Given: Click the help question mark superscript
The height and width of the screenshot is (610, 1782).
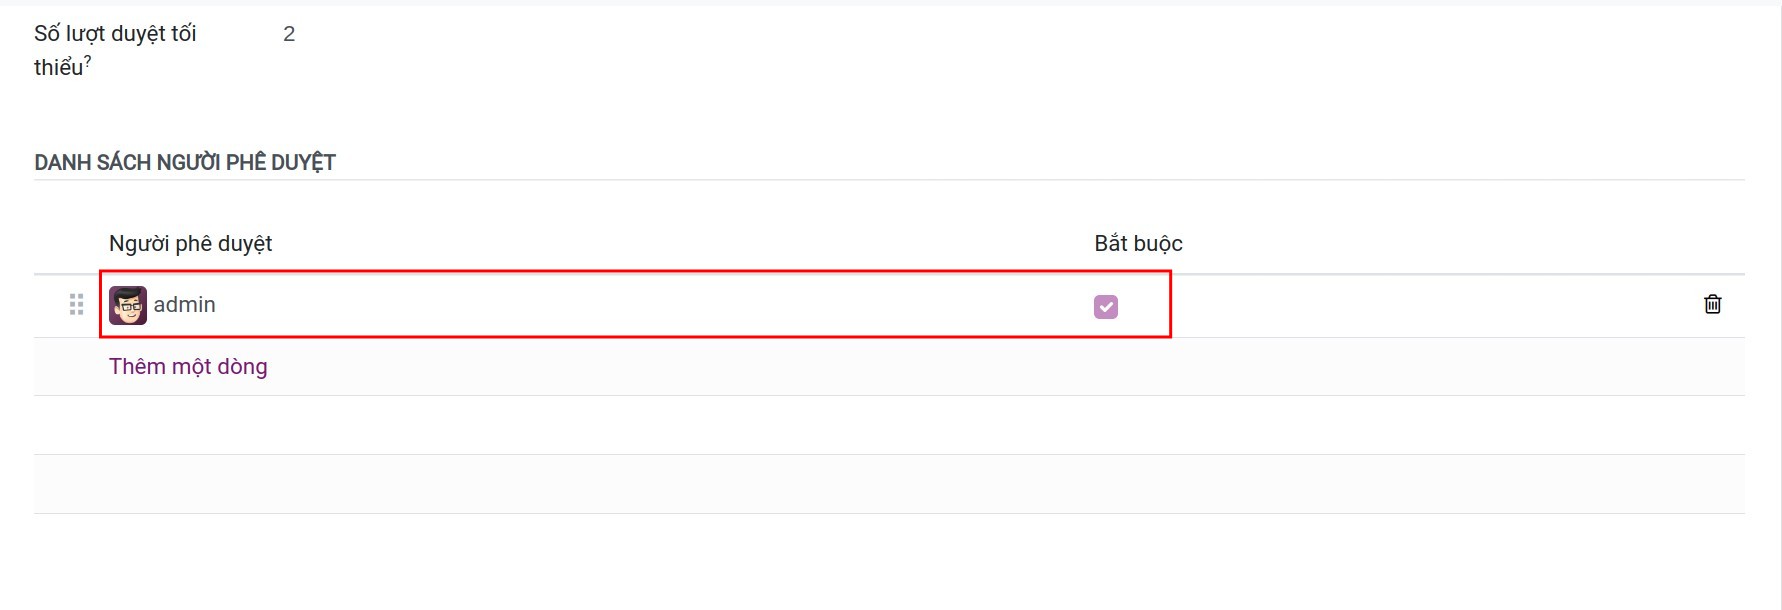Looking at the screenshot, I should 87,62.
